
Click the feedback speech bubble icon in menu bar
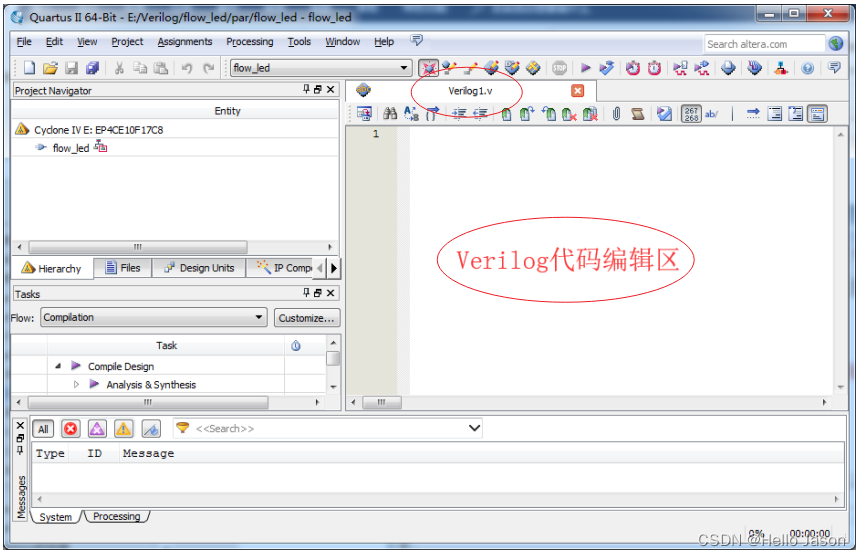416,40
